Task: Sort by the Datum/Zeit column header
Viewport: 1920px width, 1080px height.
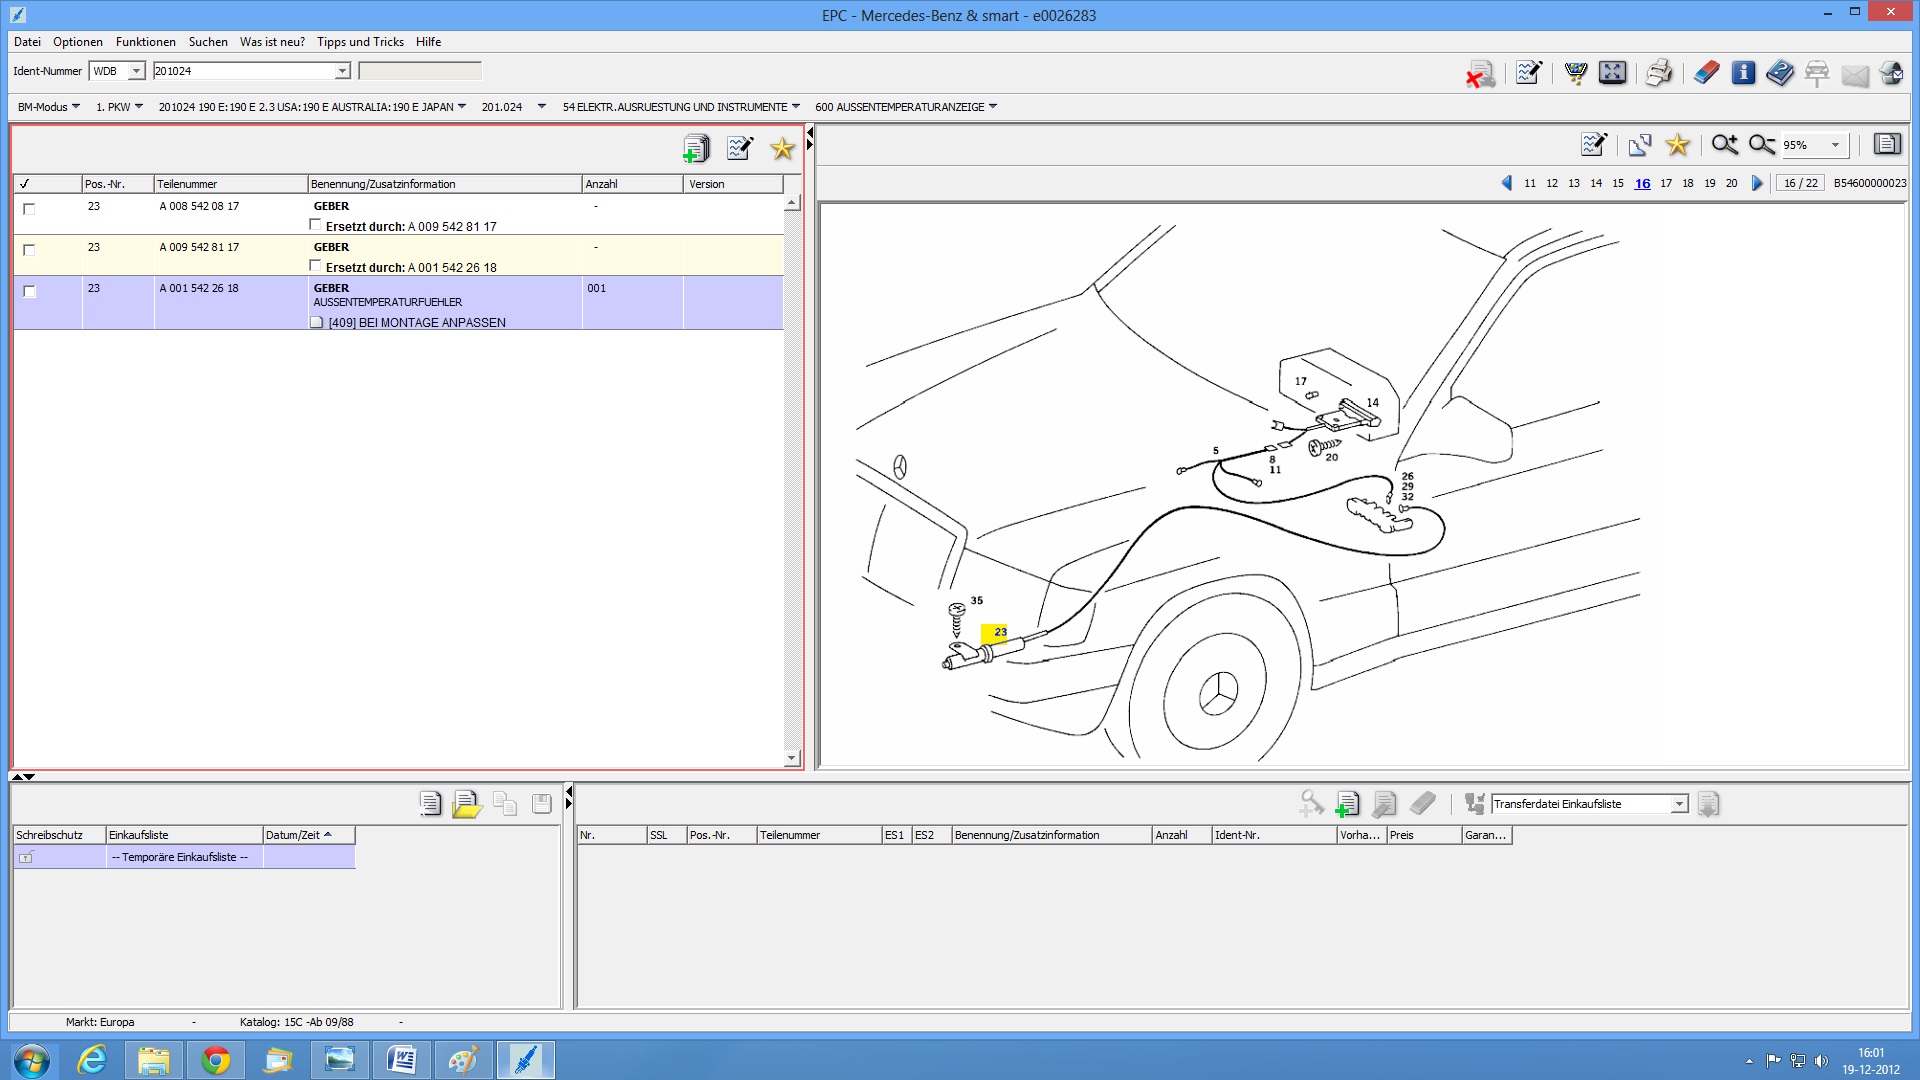Action: [x=308, y=835]
